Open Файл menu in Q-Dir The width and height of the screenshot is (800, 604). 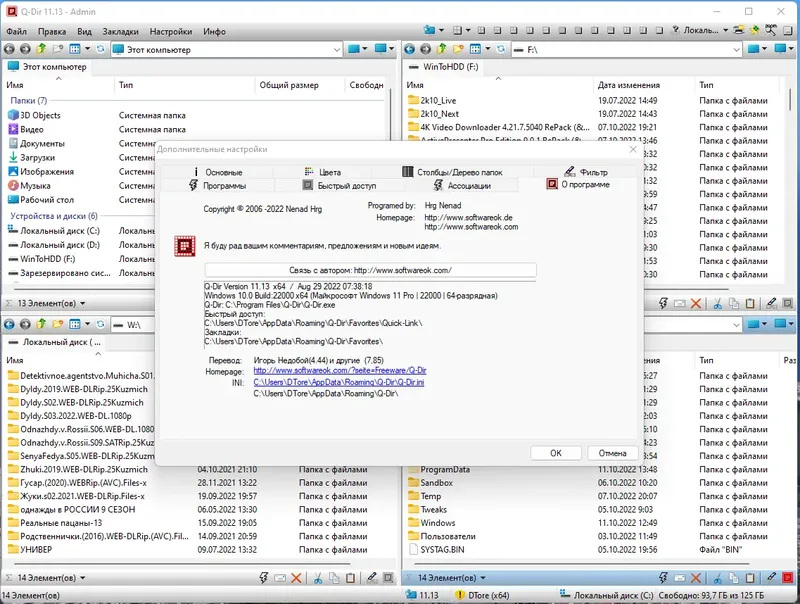click(x=16, y=32)
